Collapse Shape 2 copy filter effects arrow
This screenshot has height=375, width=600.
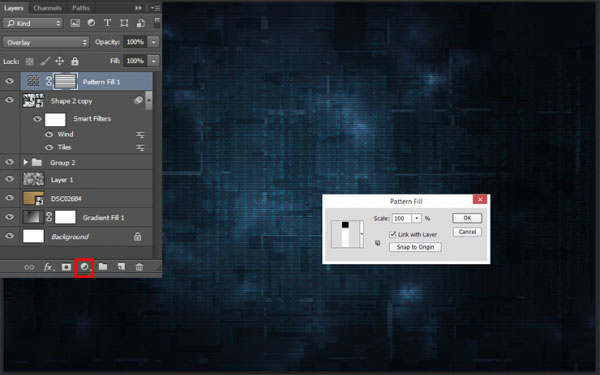click(x=148, y=100)
